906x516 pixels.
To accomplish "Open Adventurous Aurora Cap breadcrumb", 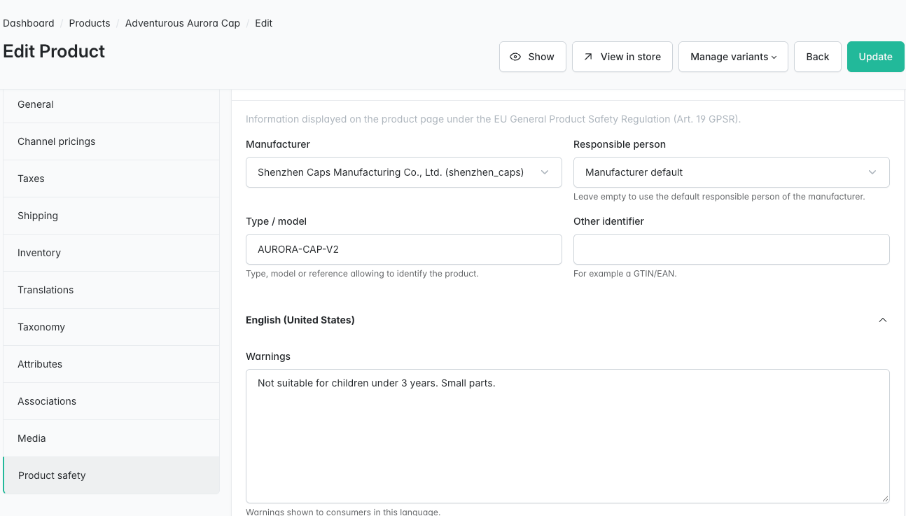I will [x=182, y=23].
